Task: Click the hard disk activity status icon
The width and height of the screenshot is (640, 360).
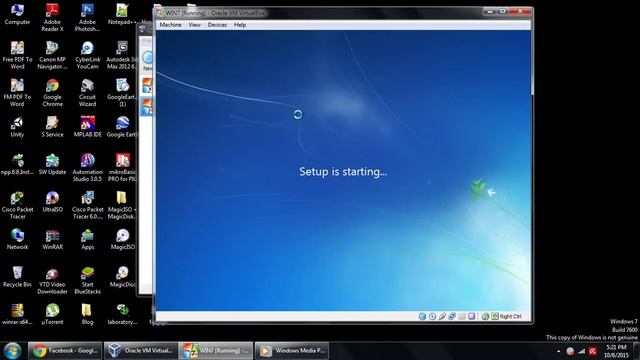Action: pyautogui.click(x=422, y=316)
